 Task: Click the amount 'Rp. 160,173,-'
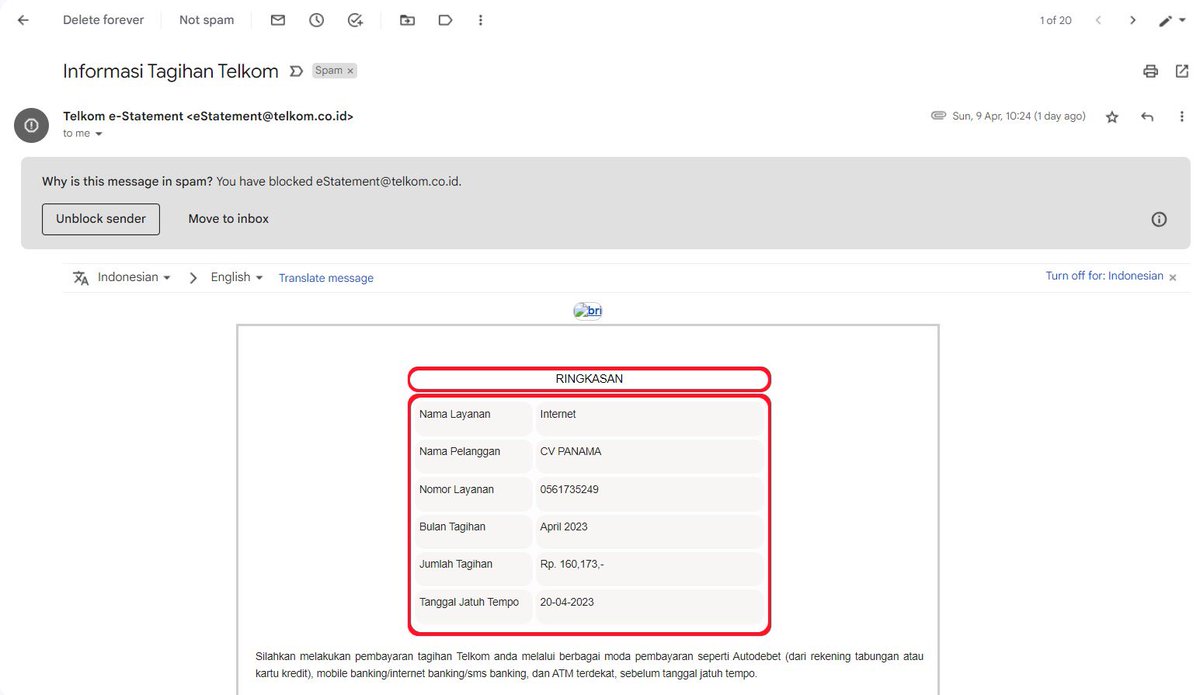[572, 564]
